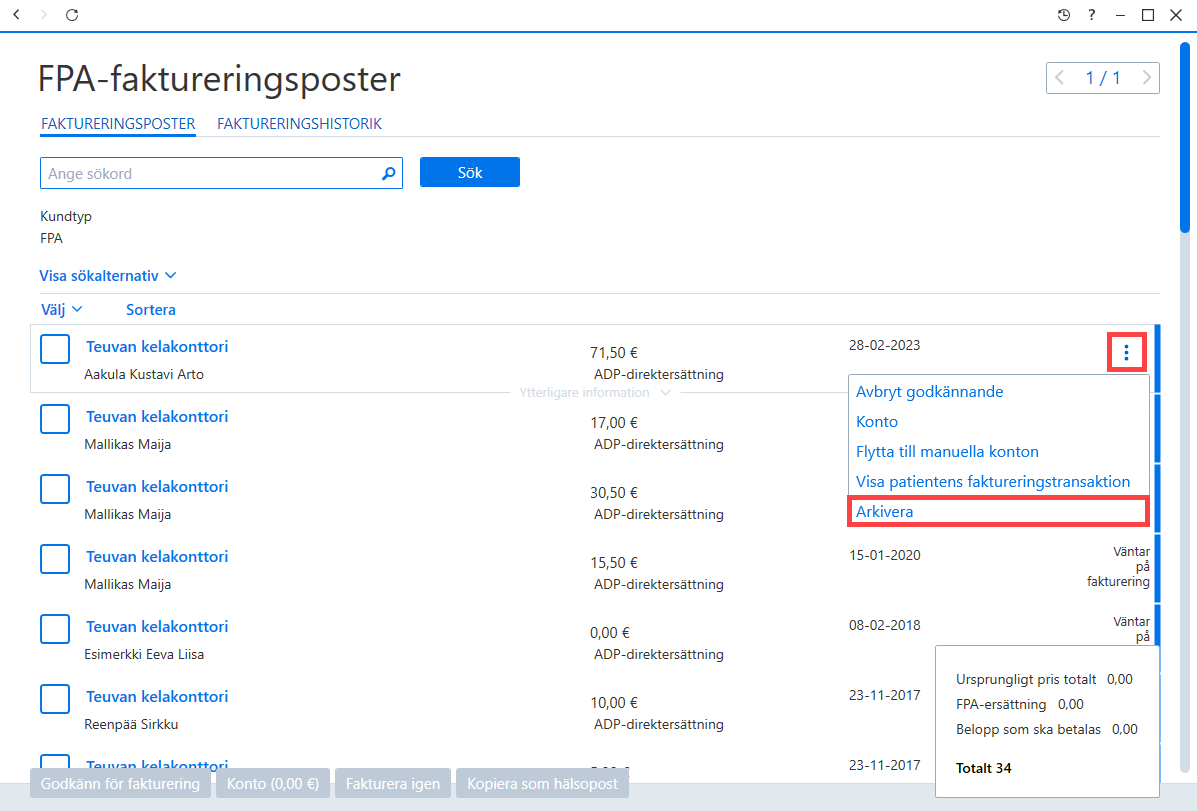Tick the checkbox for the 15,50 € Mallikas Maija row
Image resolution: width=1197 pixels, height=811 pixels.
[55, 559]
